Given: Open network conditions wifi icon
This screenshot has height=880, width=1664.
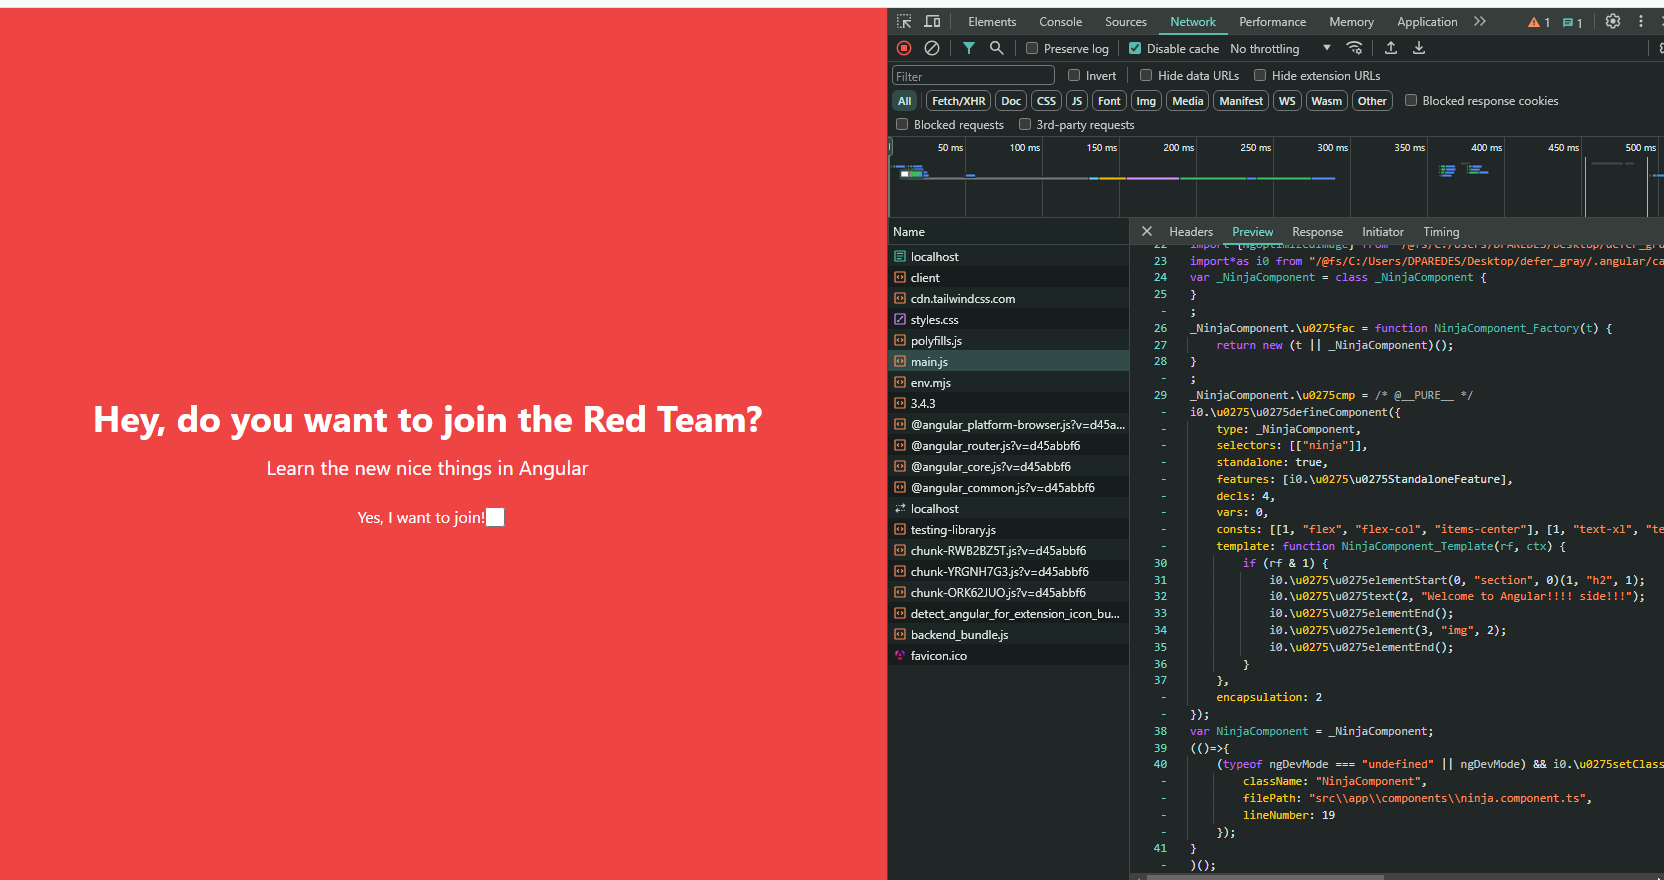Looking at the screenshot, I should point(1354,48).
